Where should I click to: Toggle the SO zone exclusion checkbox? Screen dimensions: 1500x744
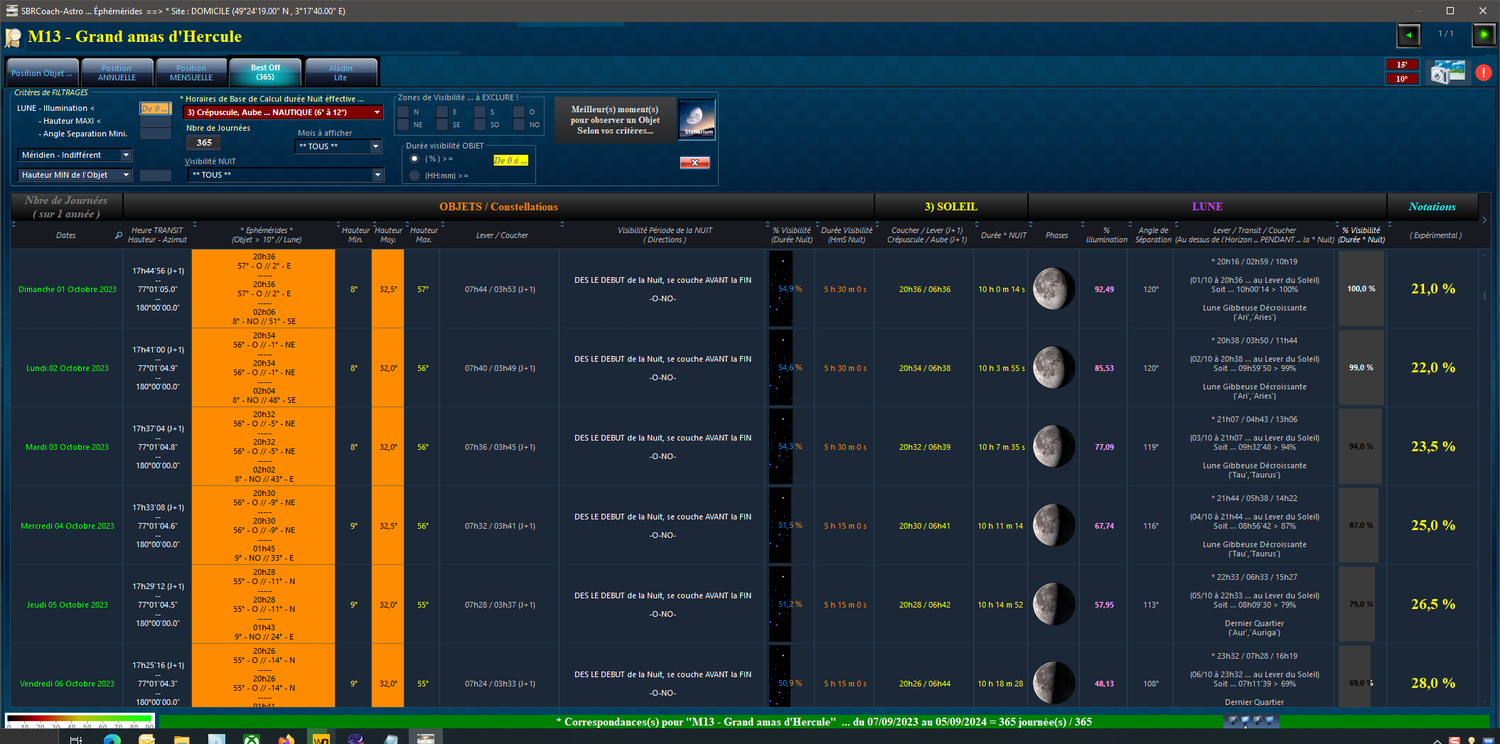point(480,125)
